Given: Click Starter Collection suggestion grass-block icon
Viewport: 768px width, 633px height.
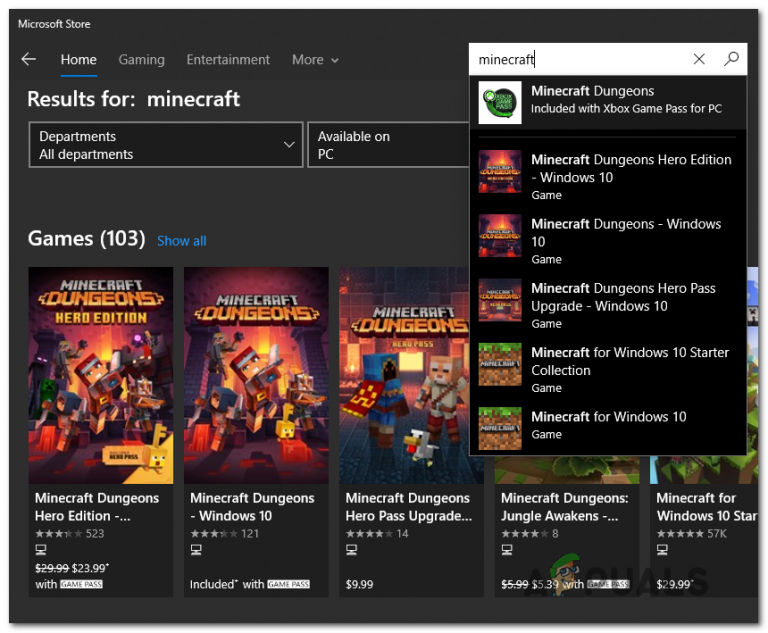Looking at the screenshot, I should coord(500,364).
